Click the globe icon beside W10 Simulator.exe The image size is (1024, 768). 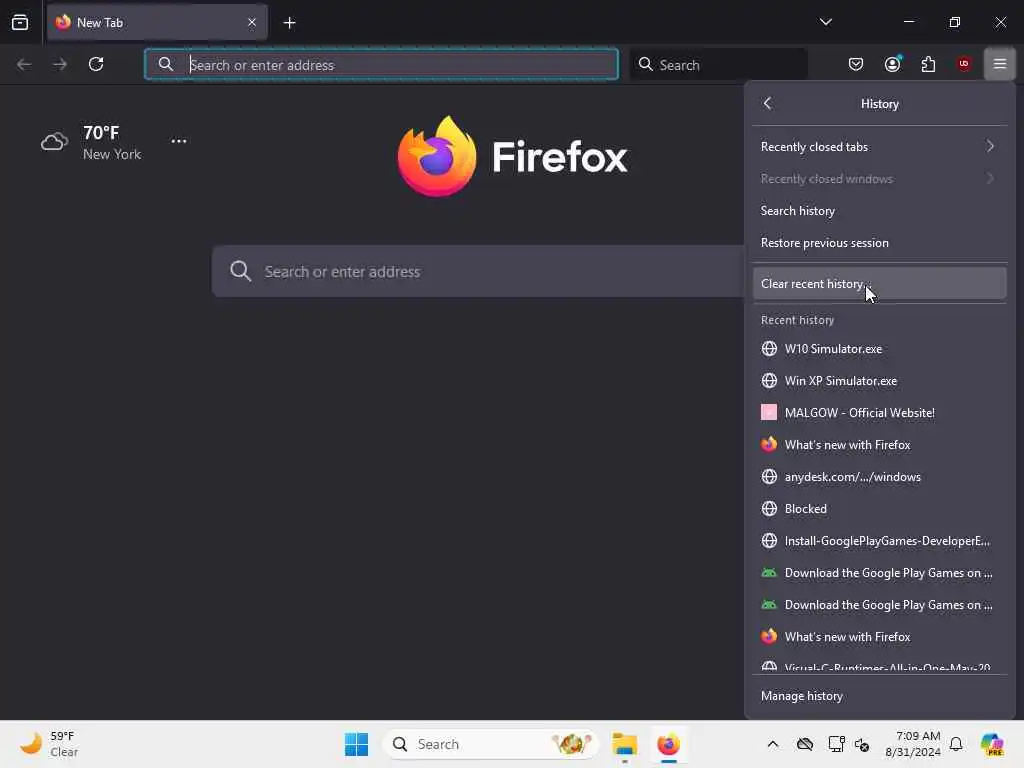click(x=769, y=349)
